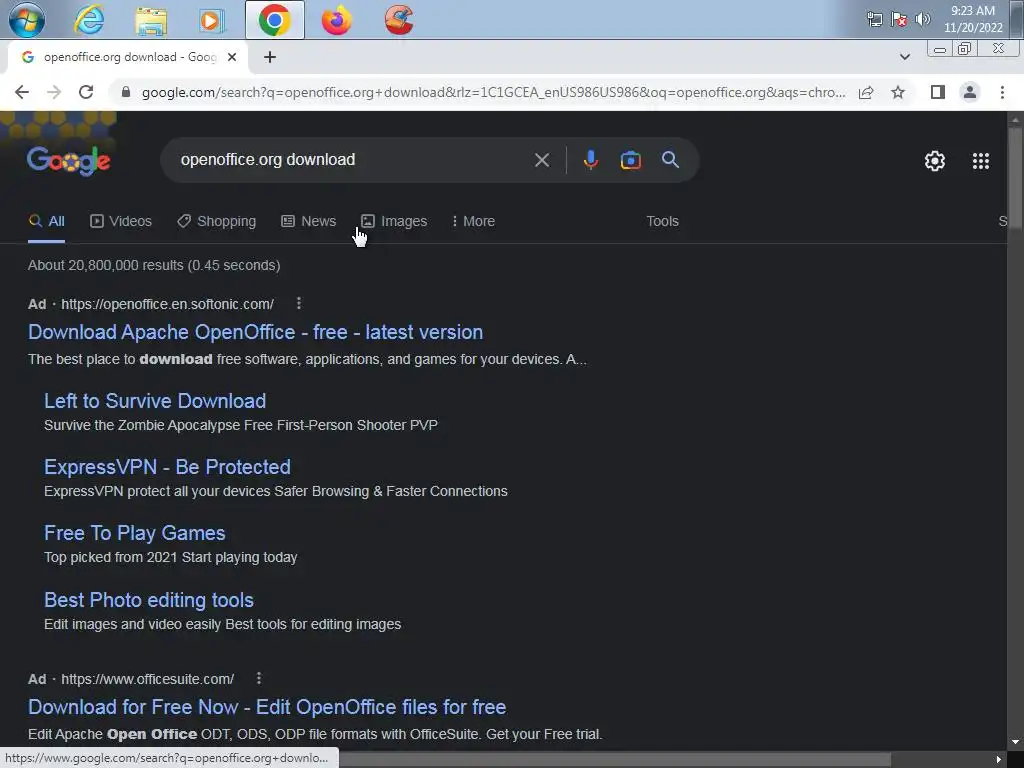Open softonic ad three-dot options
The height and width of the screenshot is (768, 1024).
[298, 303]
